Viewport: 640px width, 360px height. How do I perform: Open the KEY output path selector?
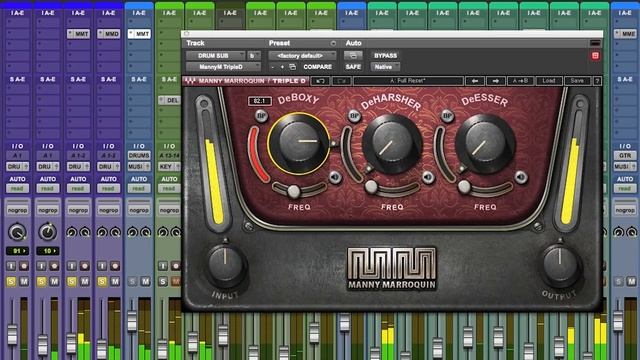tap(169, 167)
